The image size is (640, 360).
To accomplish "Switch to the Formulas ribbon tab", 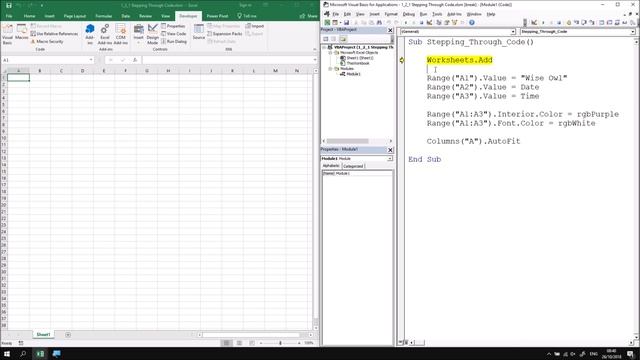I will [x=104, y=16].
